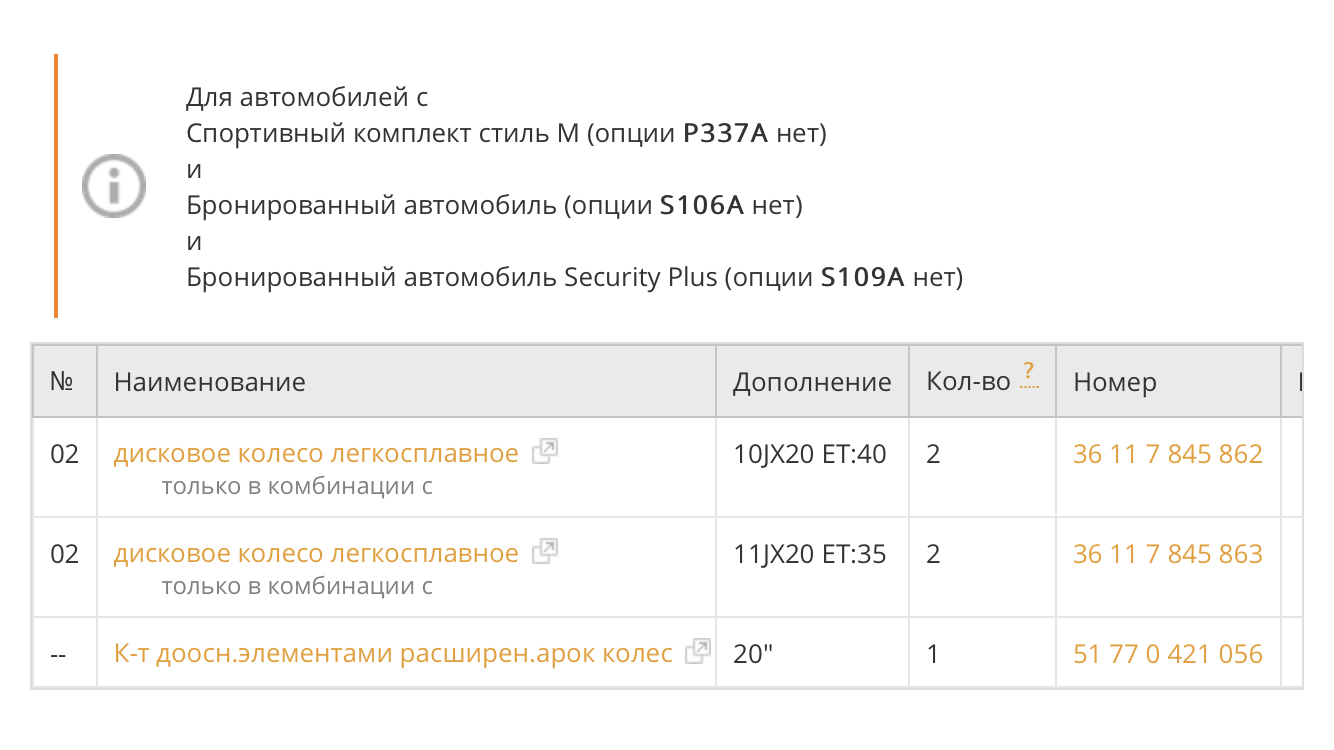Click the question mark next to Кол-во
The image size is (1334, 750).
click(1029, 374)
